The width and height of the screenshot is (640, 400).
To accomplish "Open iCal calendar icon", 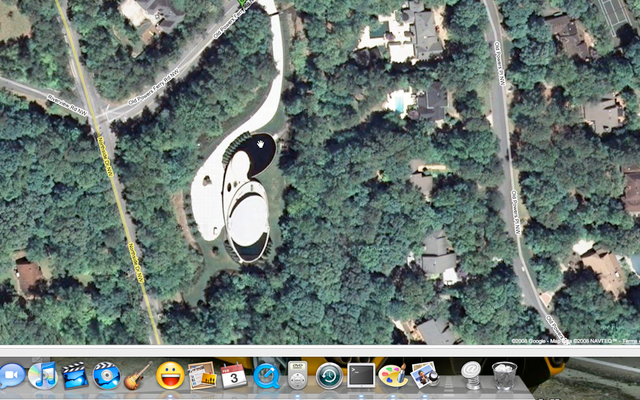I will 233,376.
